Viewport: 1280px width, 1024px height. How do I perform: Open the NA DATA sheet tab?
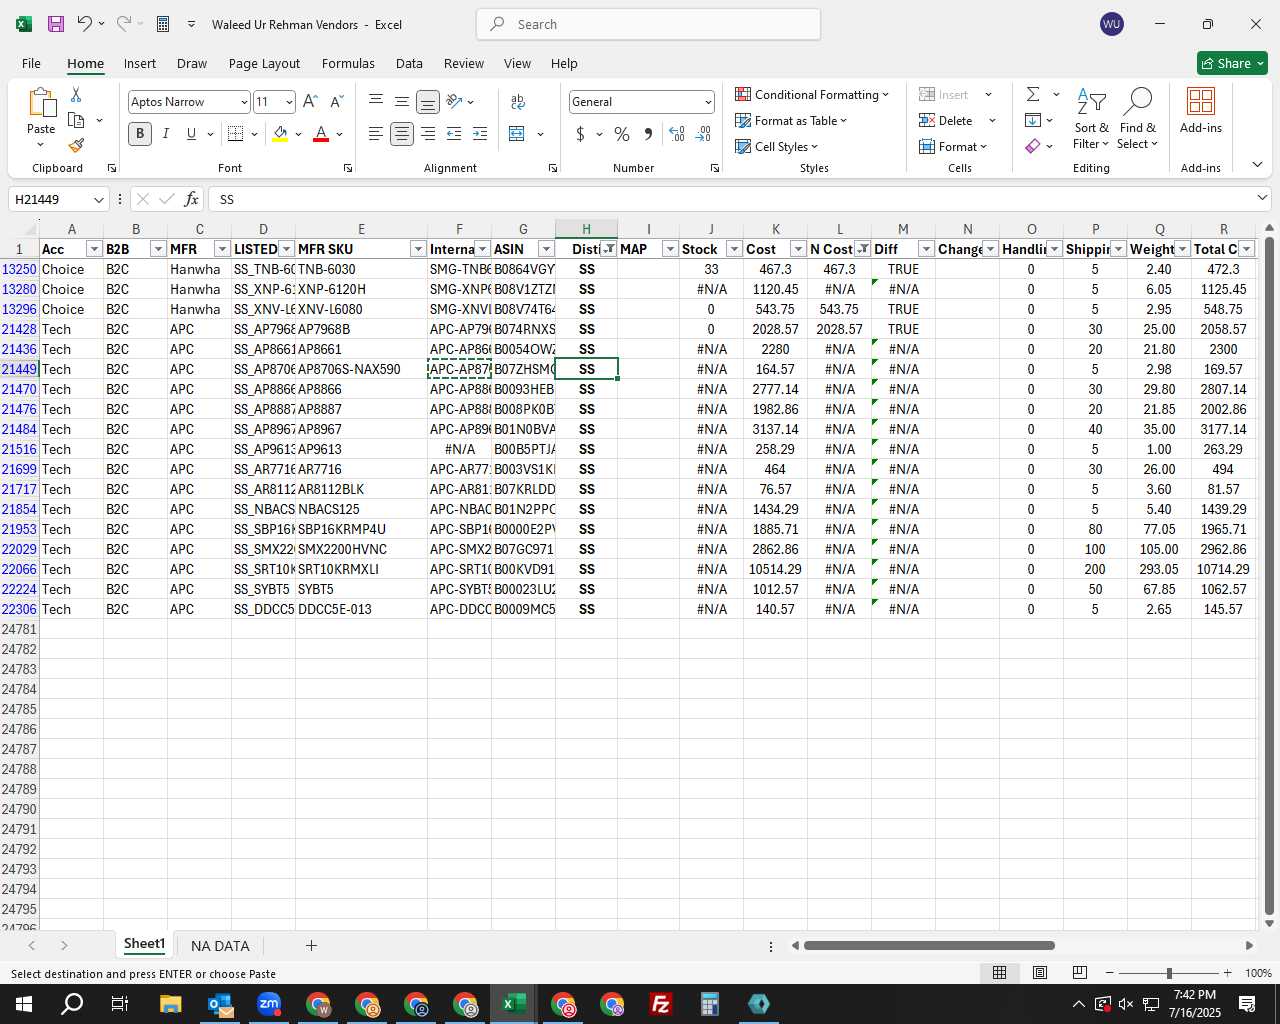[220, 946]
